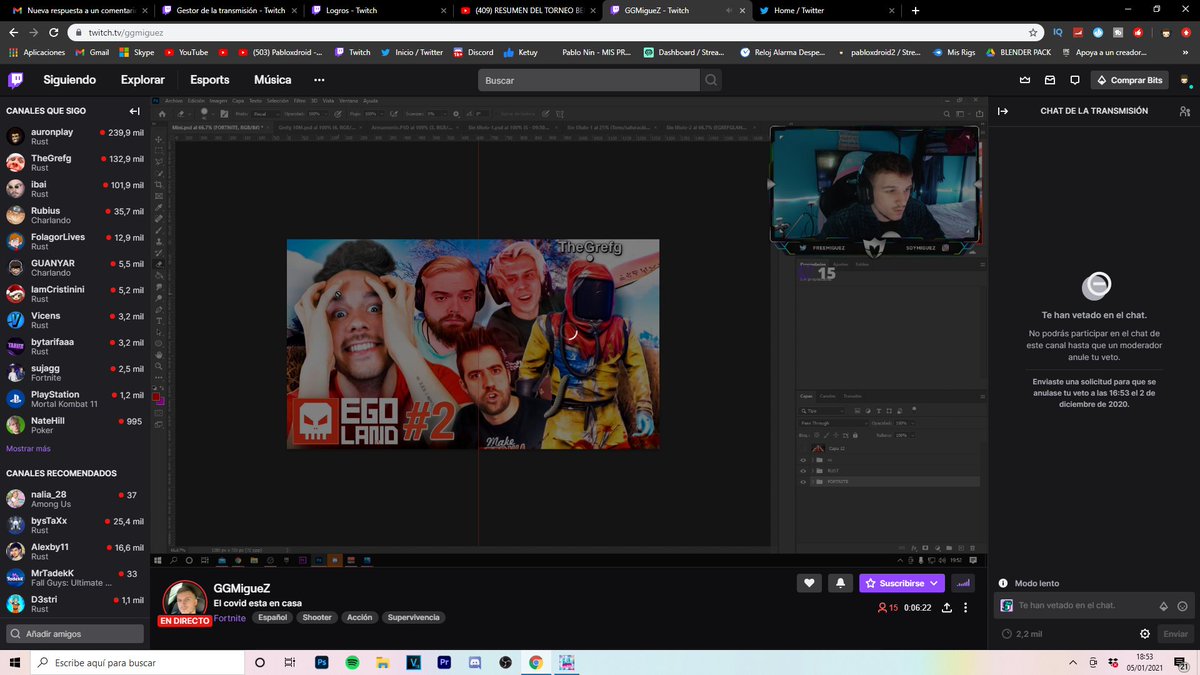Screen dimensions: 1200x675
Task: Click the Twitch logo home icon
Action: pos(16,80)
